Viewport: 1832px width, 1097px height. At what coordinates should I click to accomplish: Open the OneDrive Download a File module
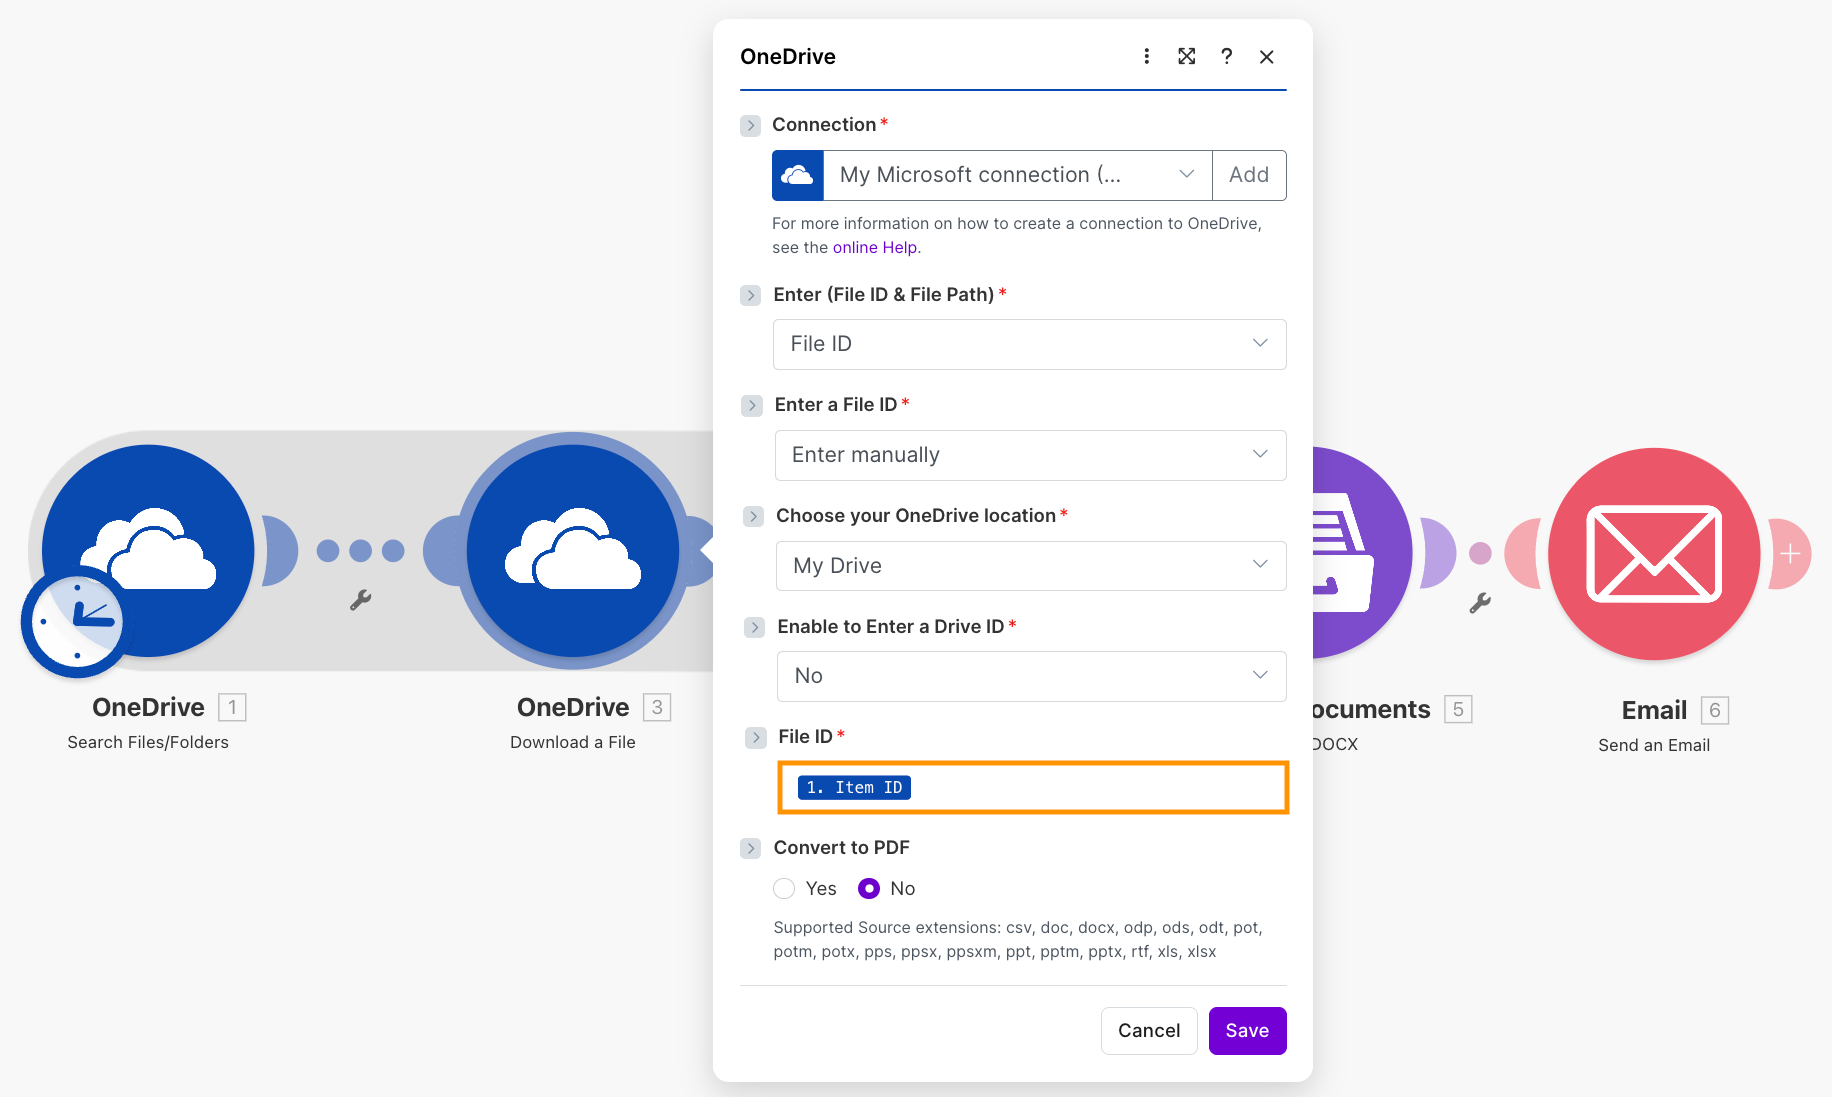(573, 551)
